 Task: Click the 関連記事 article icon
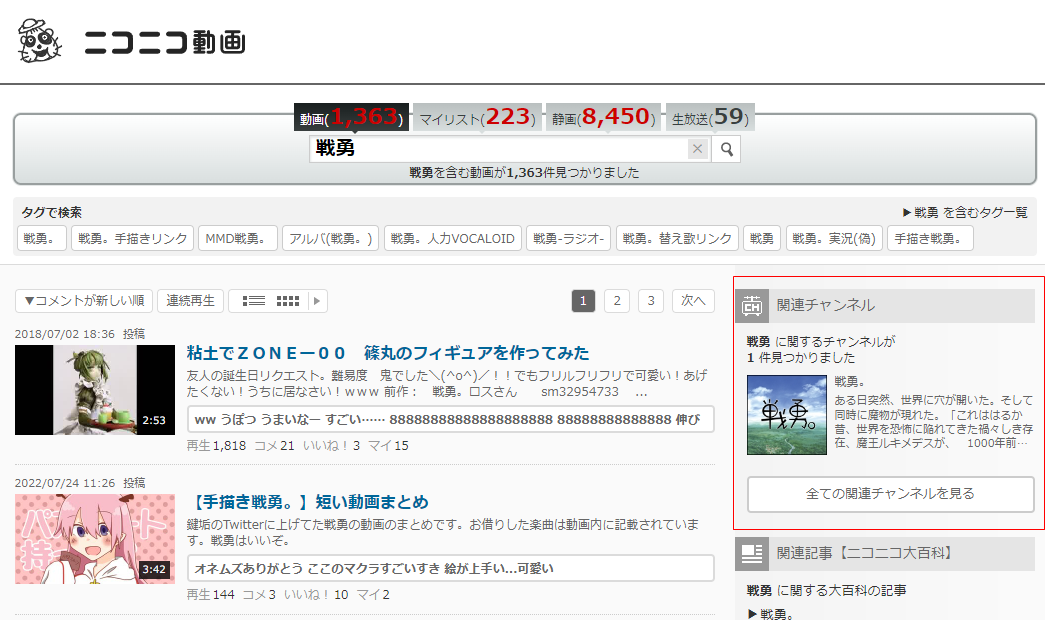click(752, 554)
